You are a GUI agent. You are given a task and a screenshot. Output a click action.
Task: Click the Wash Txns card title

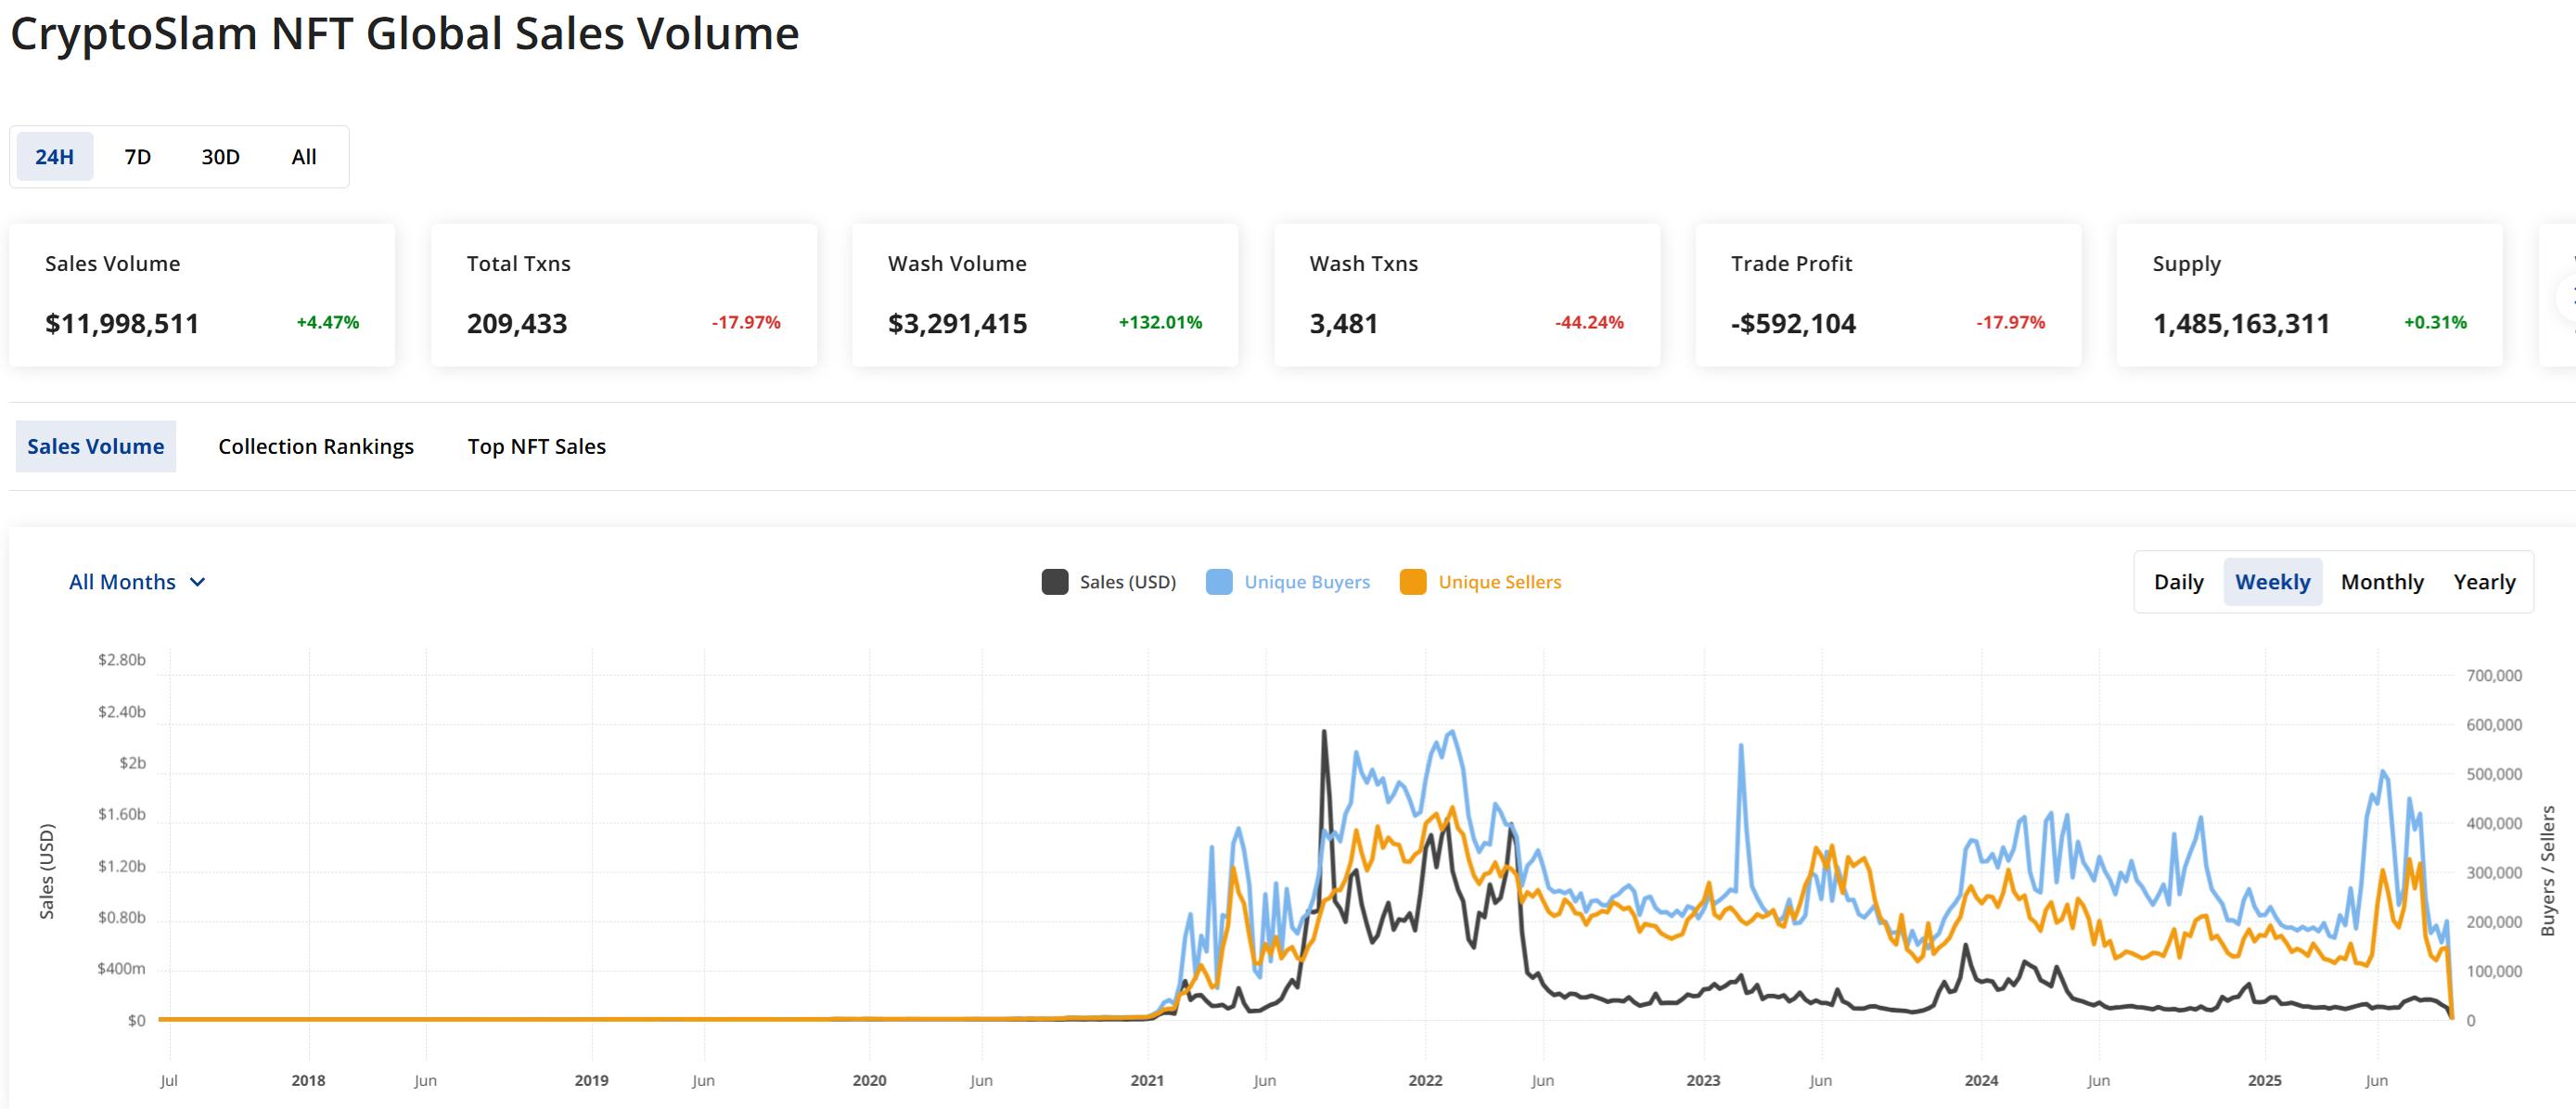pyautogui.click(x=1364, y=264)
